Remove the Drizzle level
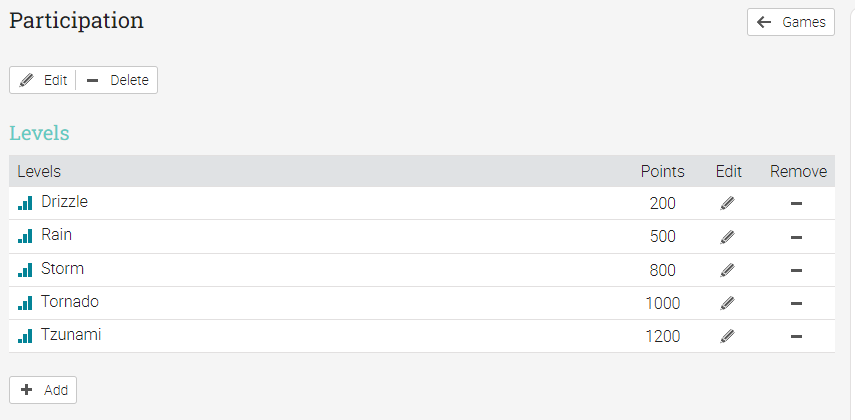 797,204
